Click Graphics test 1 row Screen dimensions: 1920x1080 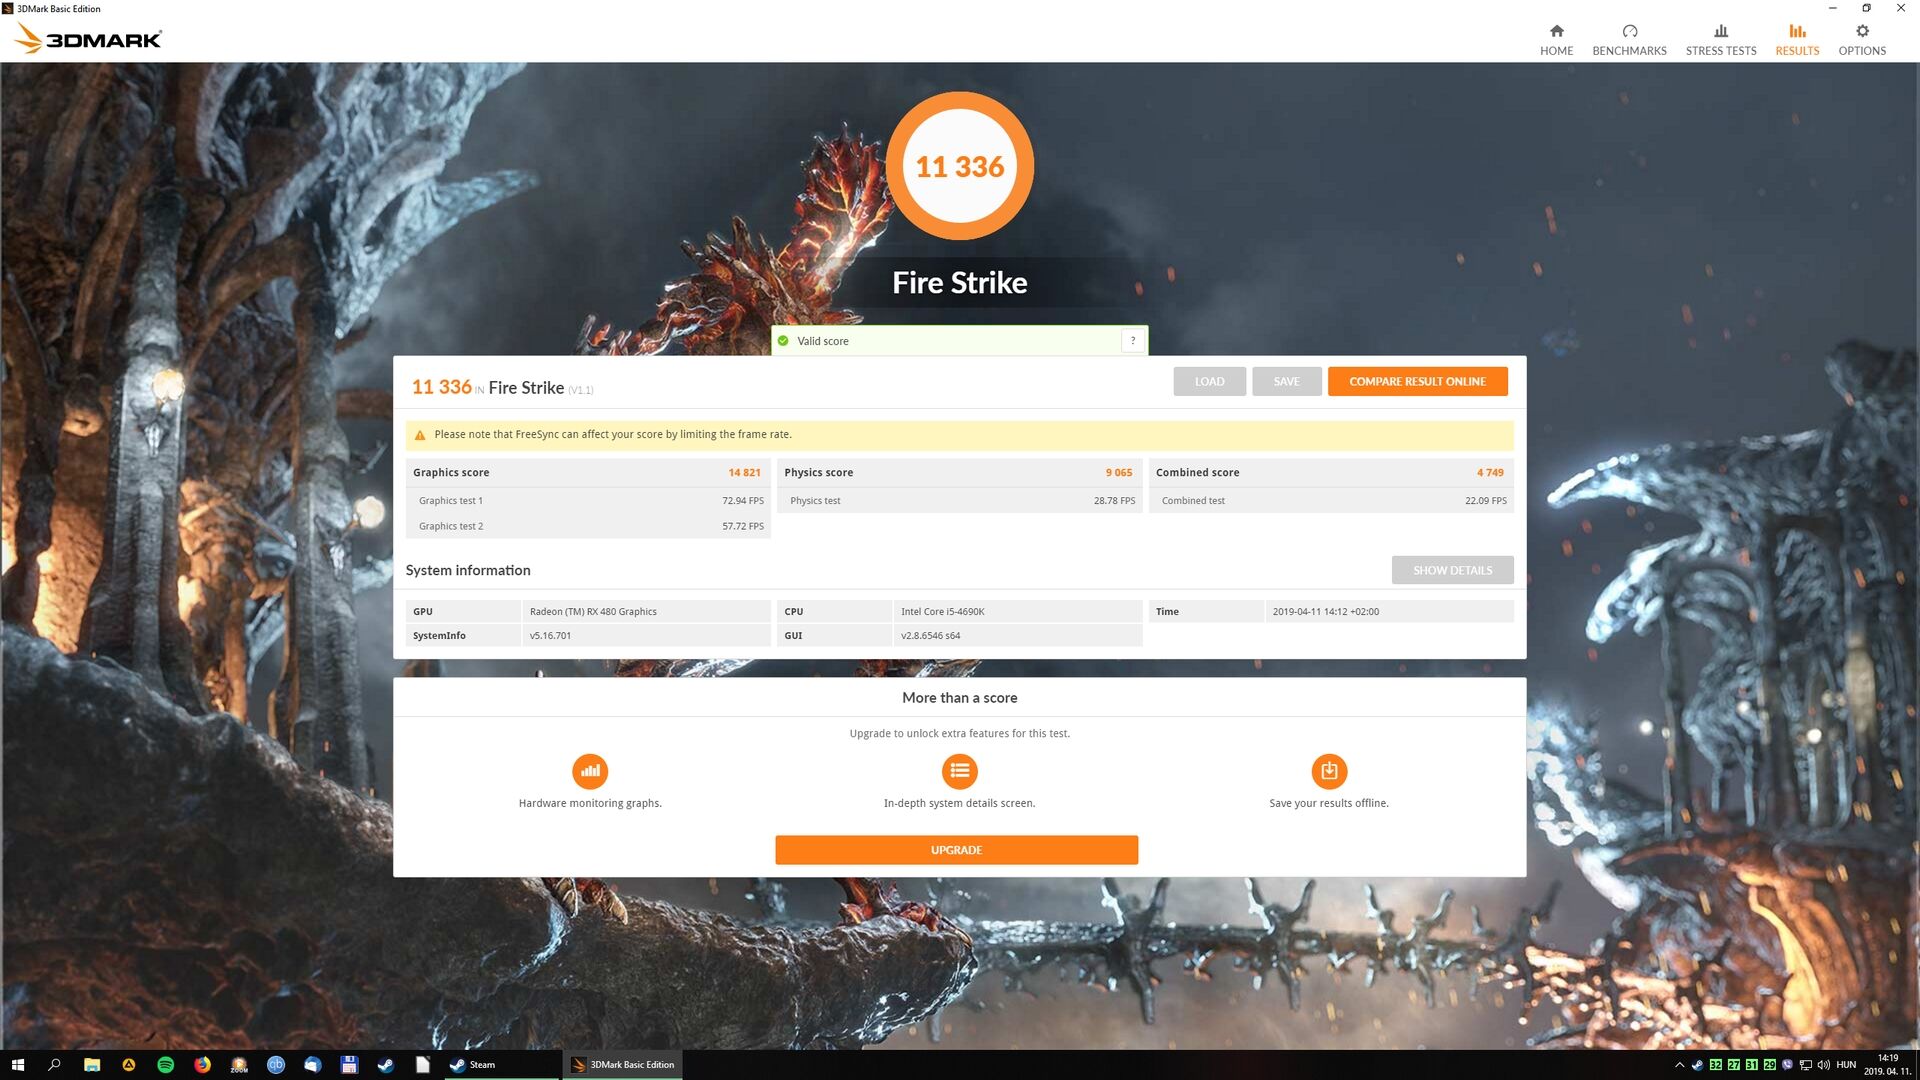pyautogui.click(x=589, y=501)
